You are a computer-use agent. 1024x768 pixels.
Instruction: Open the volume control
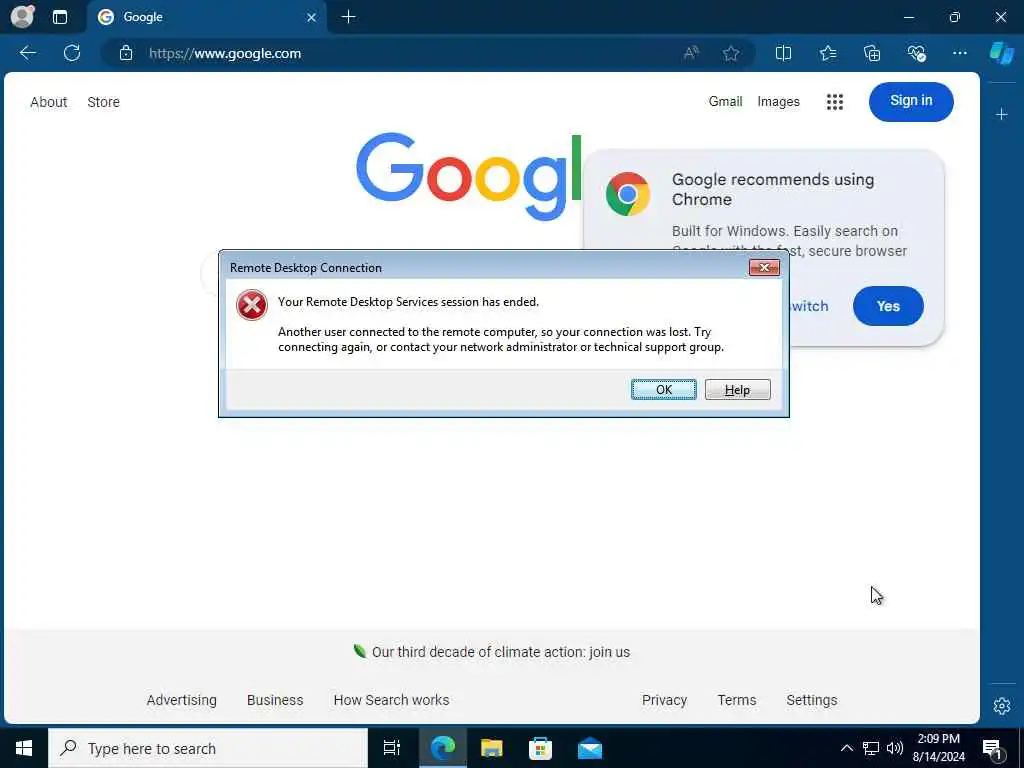point(895,748)
